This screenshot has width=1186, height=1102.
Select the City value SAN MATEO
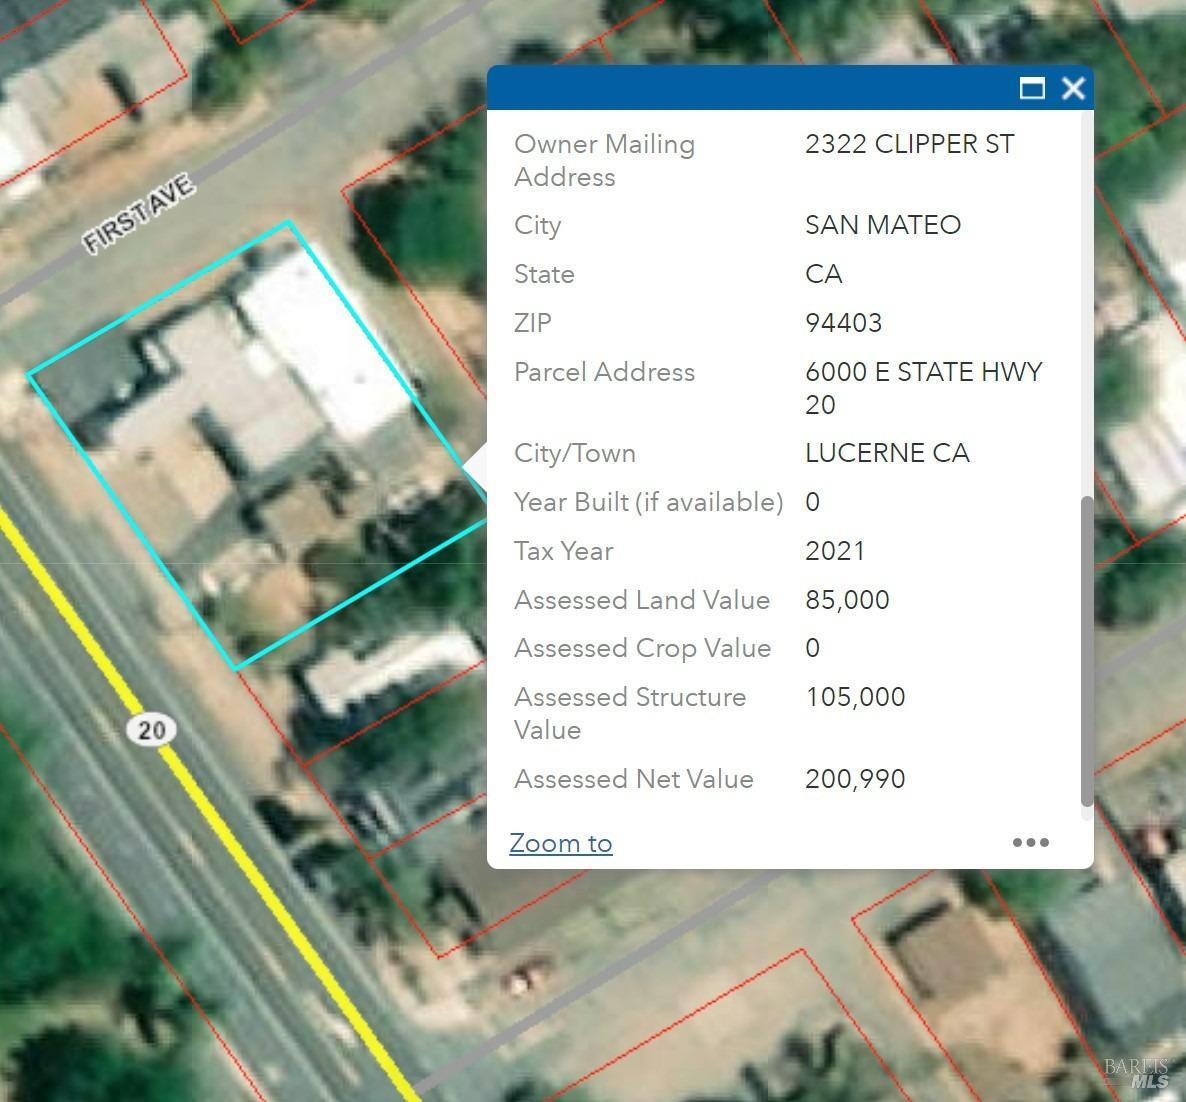coord(883,225)
